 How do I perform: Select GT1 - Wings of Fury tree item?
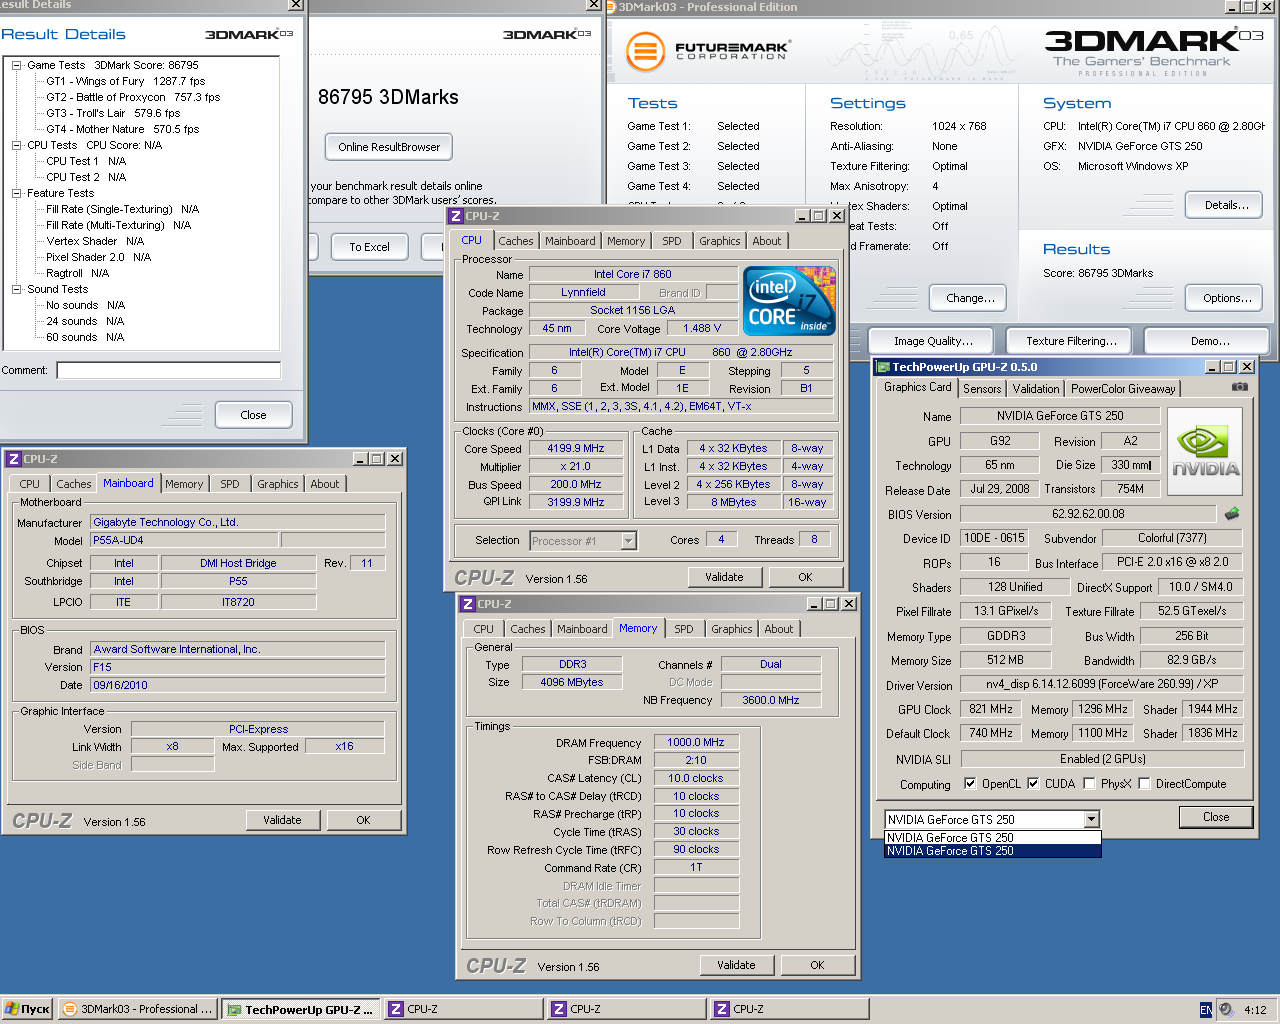(x=125, y=81)
